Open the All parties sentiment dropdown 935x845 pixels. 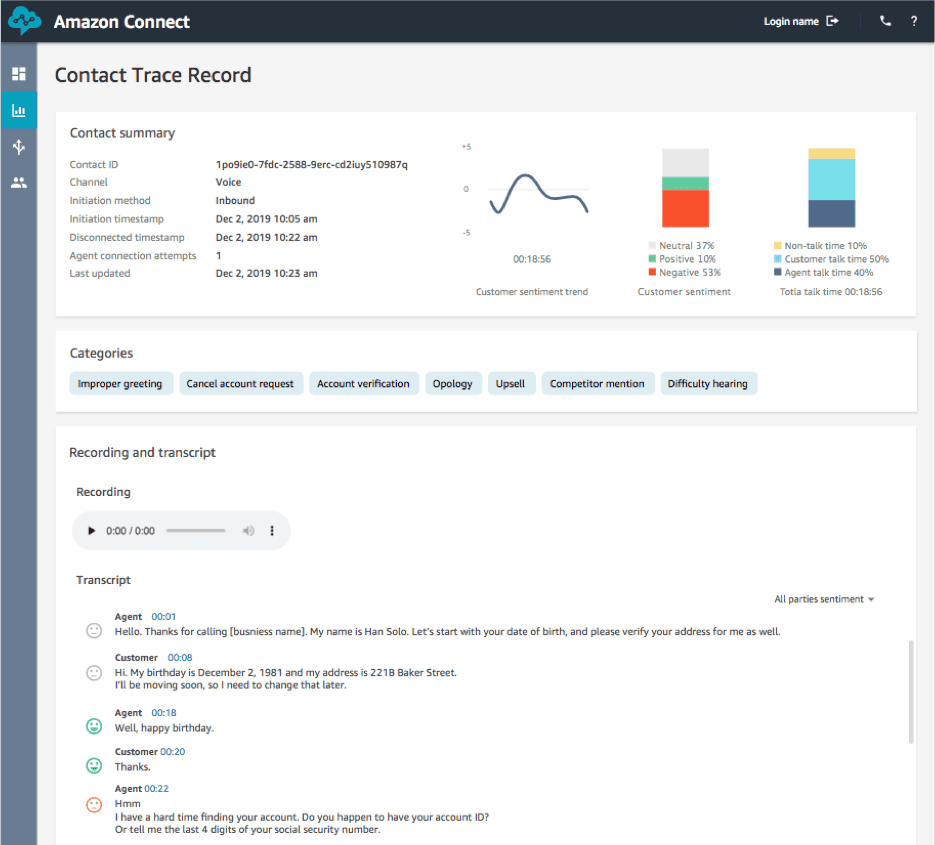(819, 598)
